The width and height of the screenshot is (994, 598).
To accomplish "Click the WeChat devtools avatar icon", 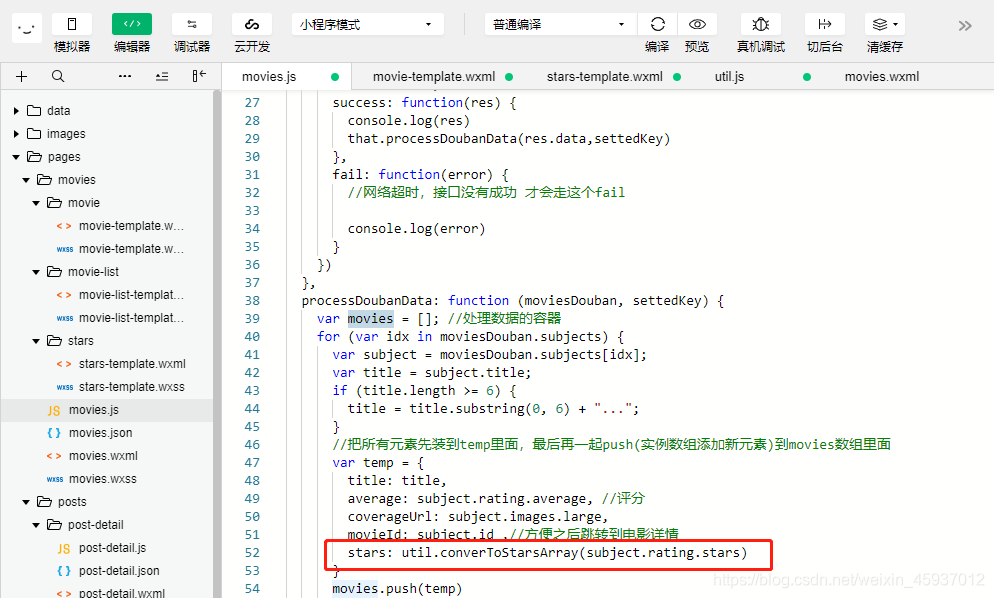I will click(x=26, y=29).
